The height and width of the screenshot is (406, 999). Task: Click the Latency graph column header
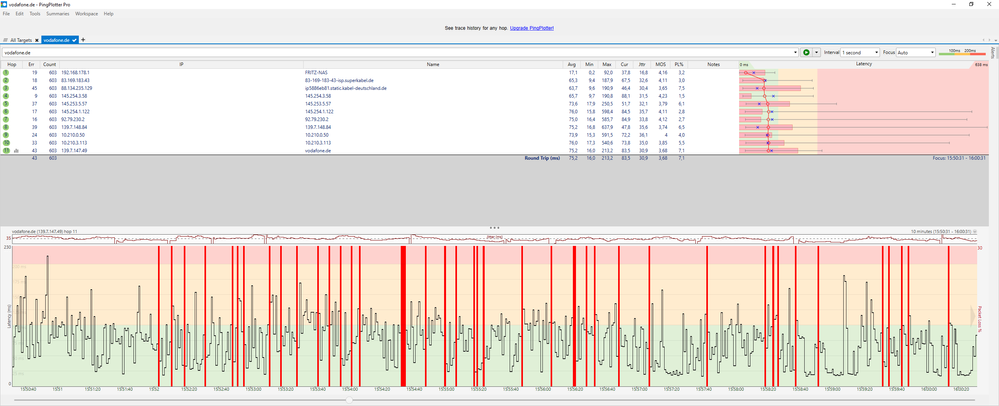864,64
